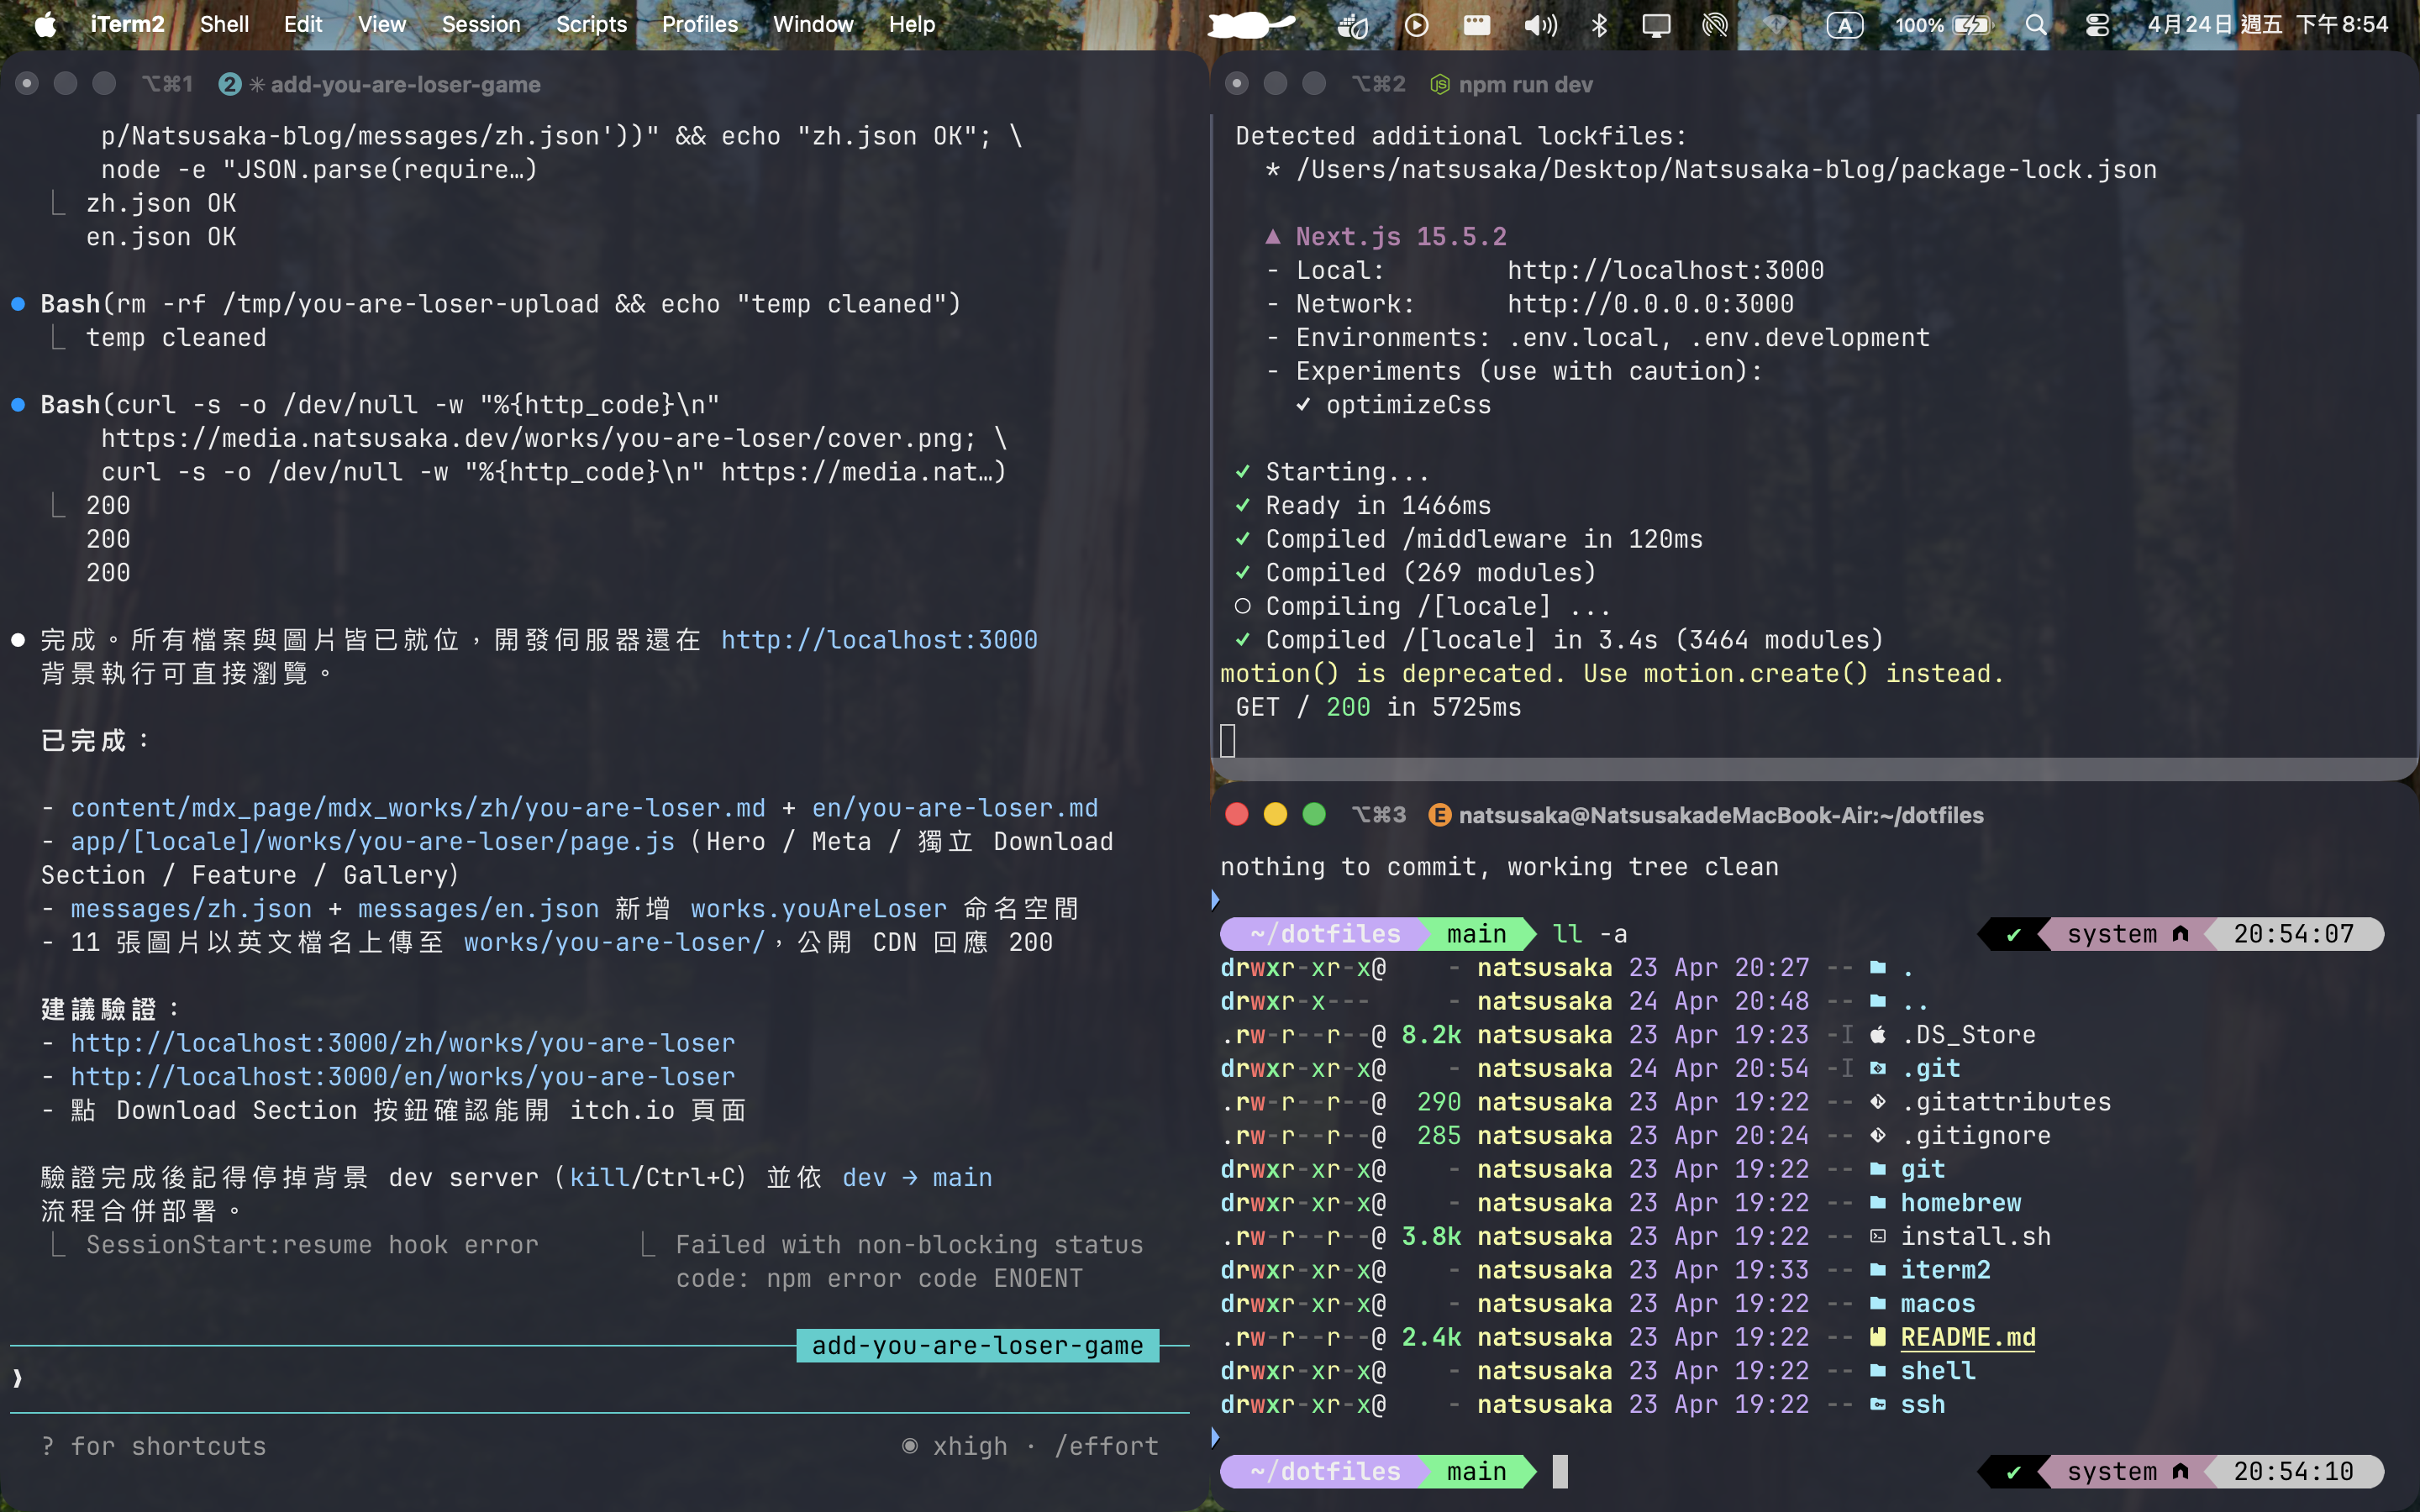Open the sound volume menu icon

pos(1540,24)
